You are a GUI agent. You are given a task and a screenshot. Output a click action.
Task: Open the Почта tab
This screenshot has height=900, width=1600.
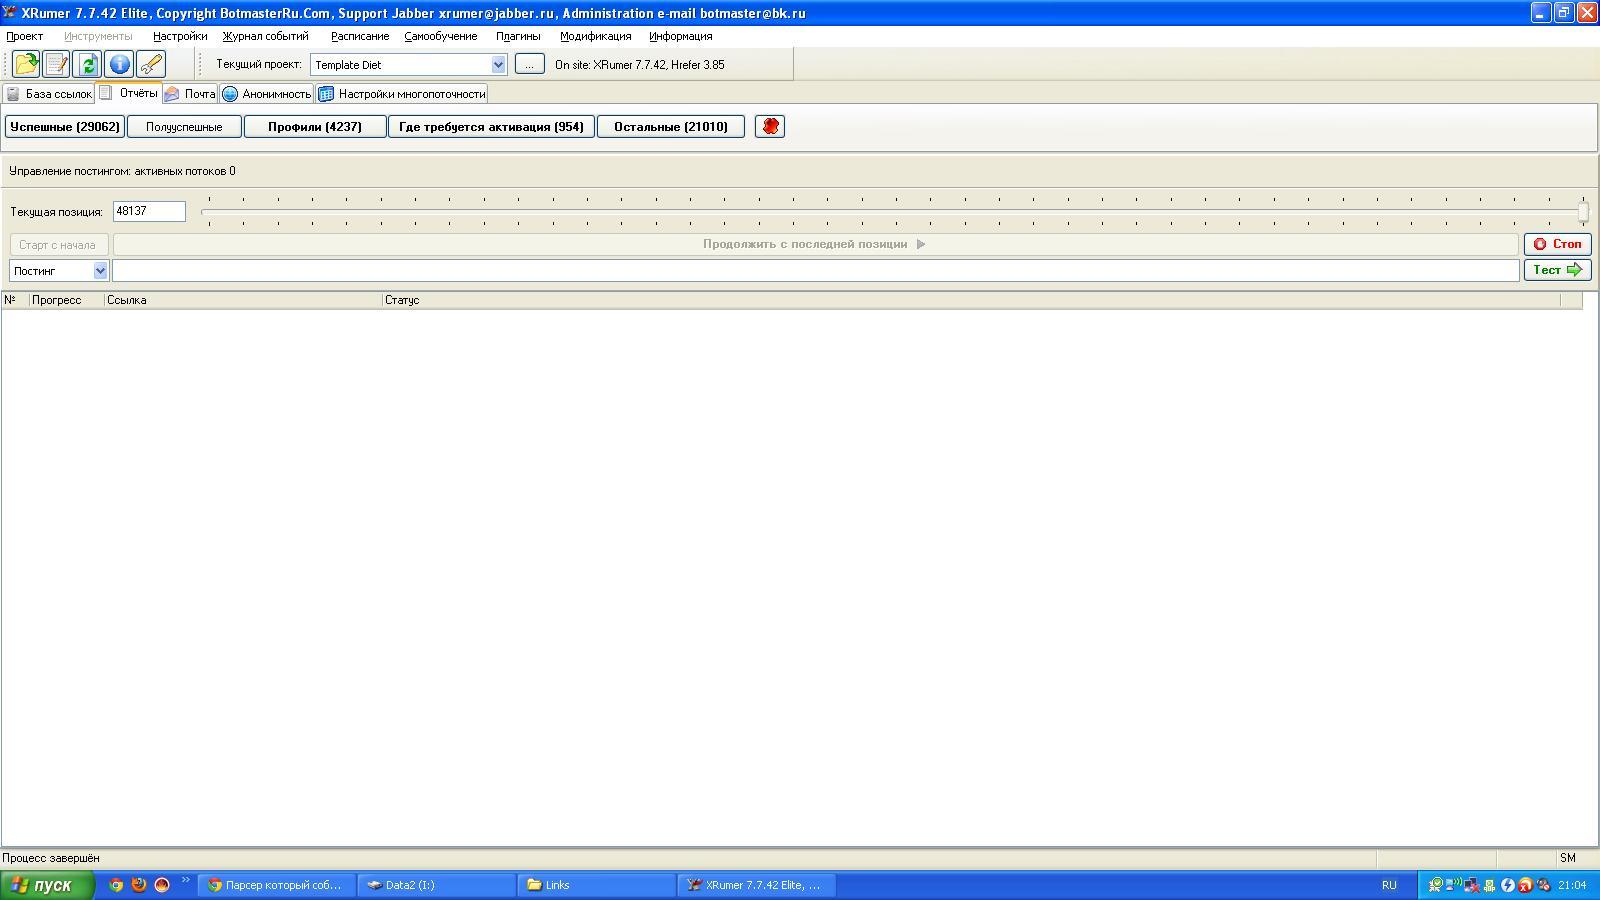point(190,94)
